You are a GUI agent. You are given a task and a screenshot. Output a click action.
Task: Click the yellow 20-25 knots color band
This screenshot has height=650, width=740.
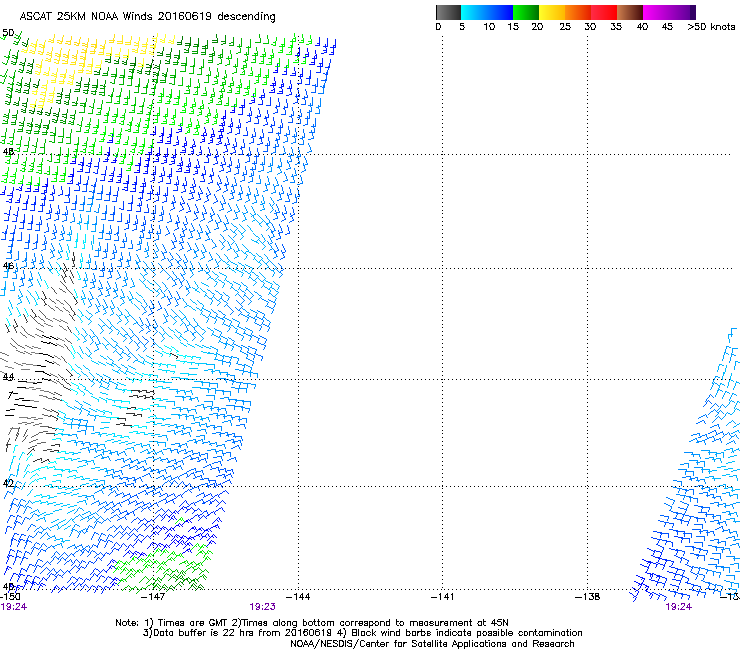coord(552,12)
